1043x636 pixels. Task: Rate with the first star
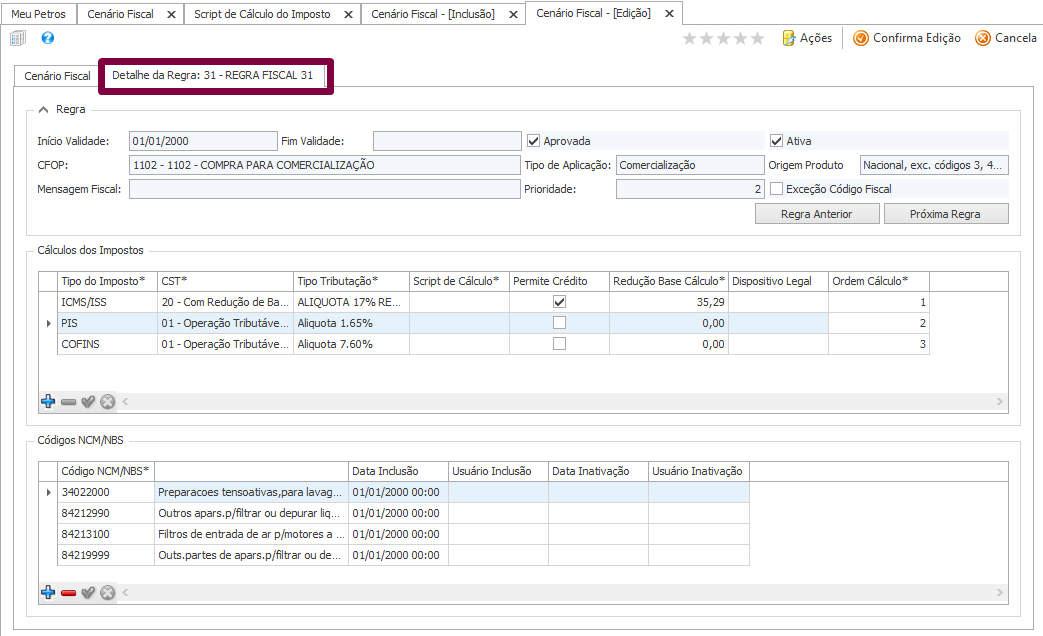point(689,39)
